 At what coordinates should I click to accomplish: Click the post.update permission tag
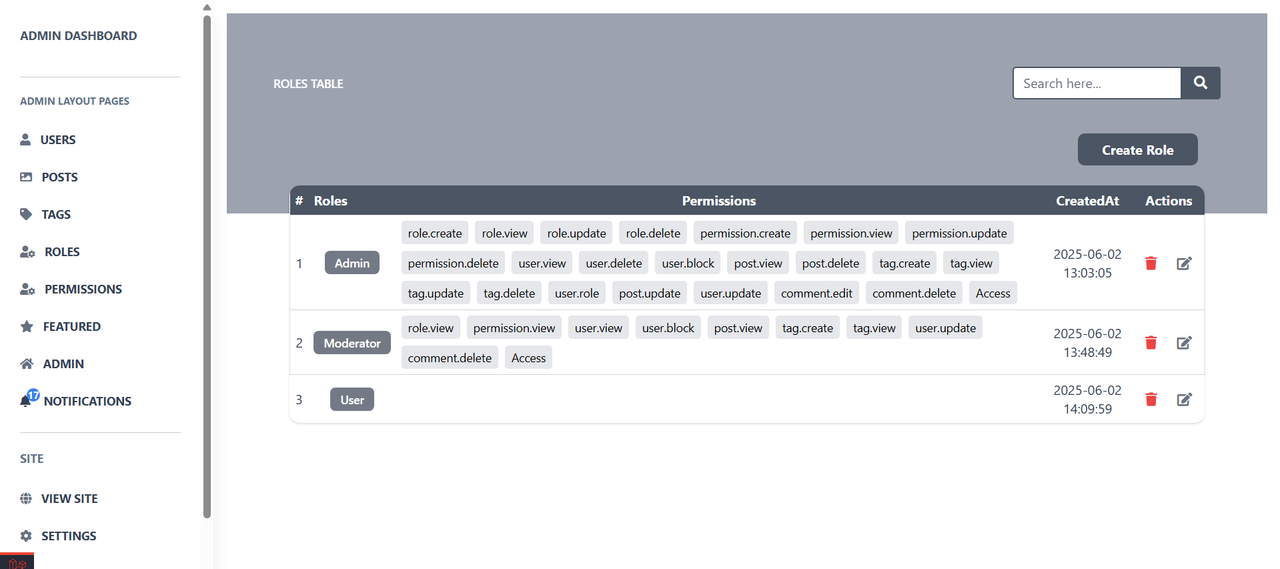(x=650, y=293)
